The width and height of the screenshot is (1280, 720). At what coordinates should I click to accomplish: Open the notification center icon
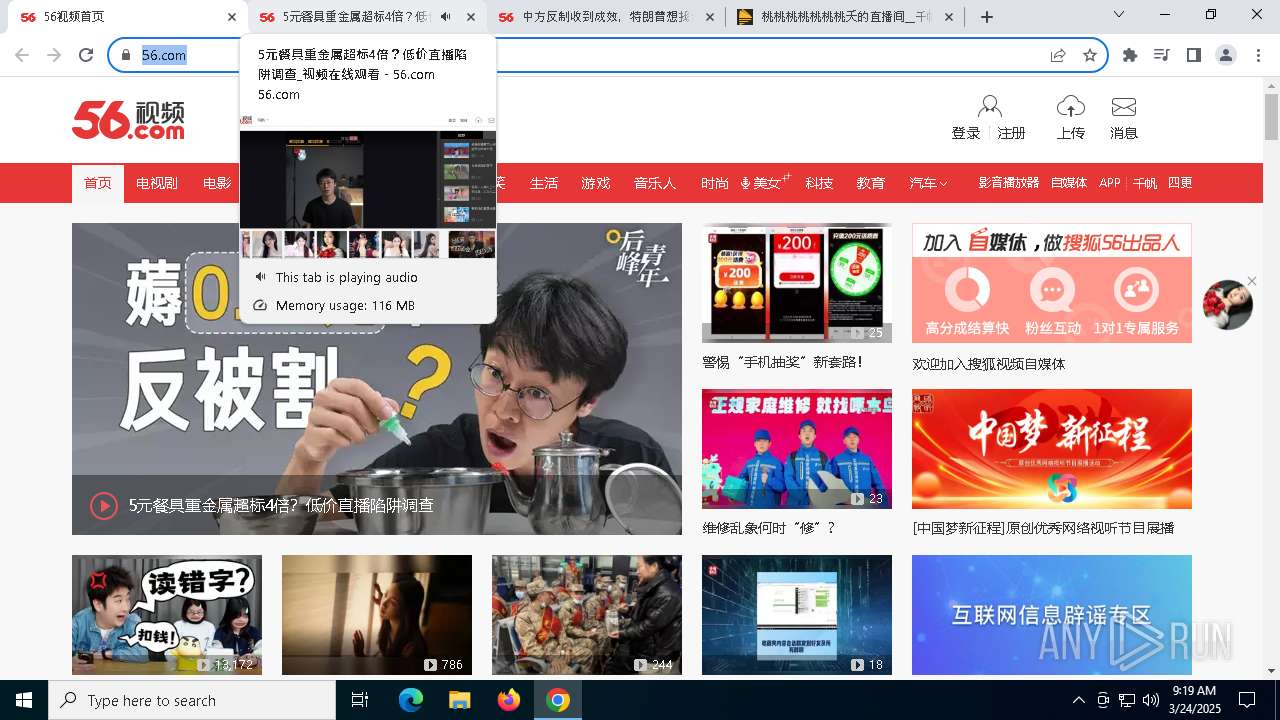click(1247, 700)
